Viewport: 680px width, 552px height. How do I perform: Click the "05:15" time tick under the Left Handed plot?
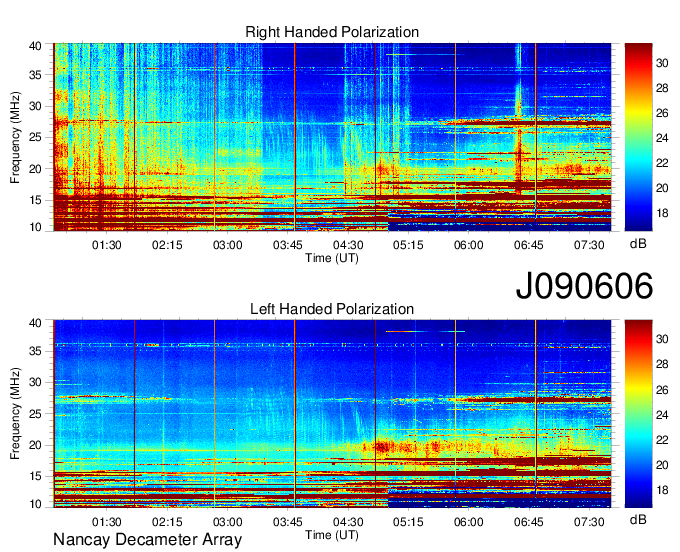(408, 522)
